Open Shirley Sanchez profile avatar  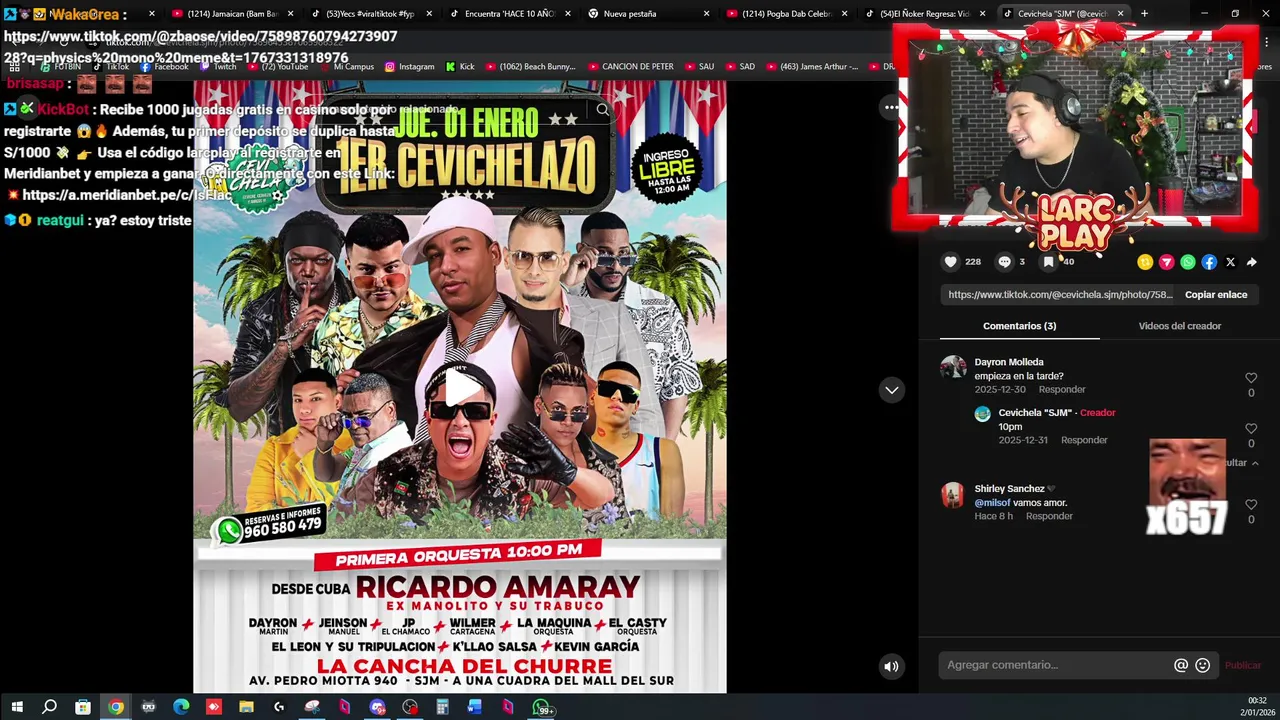(953, 495)
